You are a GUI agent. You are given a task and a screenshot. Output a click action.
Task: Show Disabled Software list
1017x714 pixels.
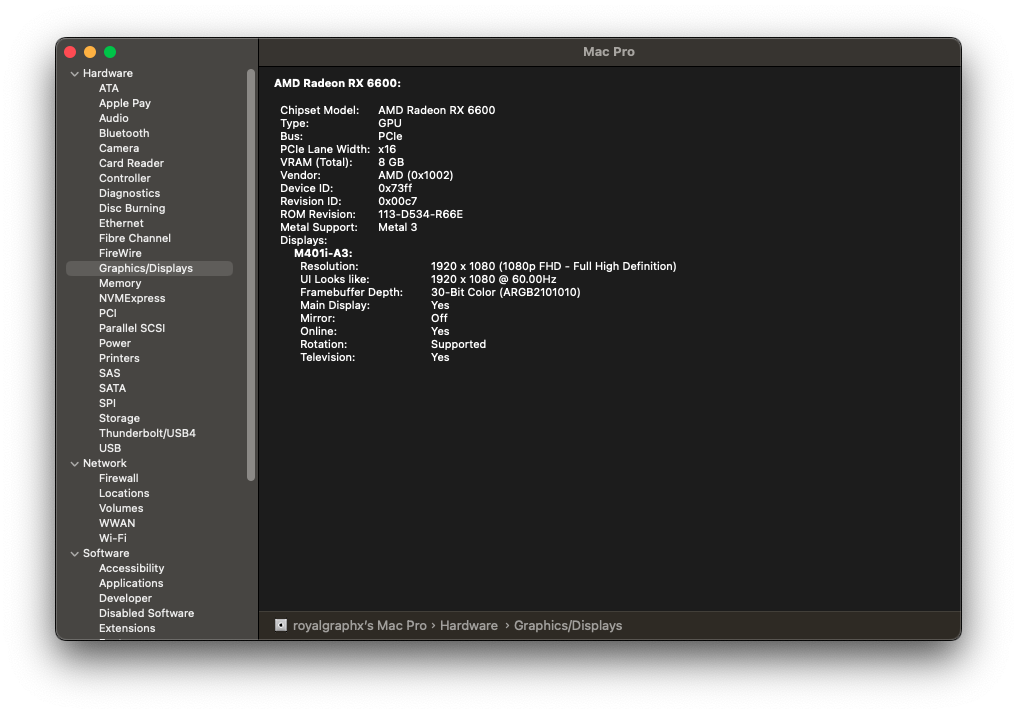146,613
